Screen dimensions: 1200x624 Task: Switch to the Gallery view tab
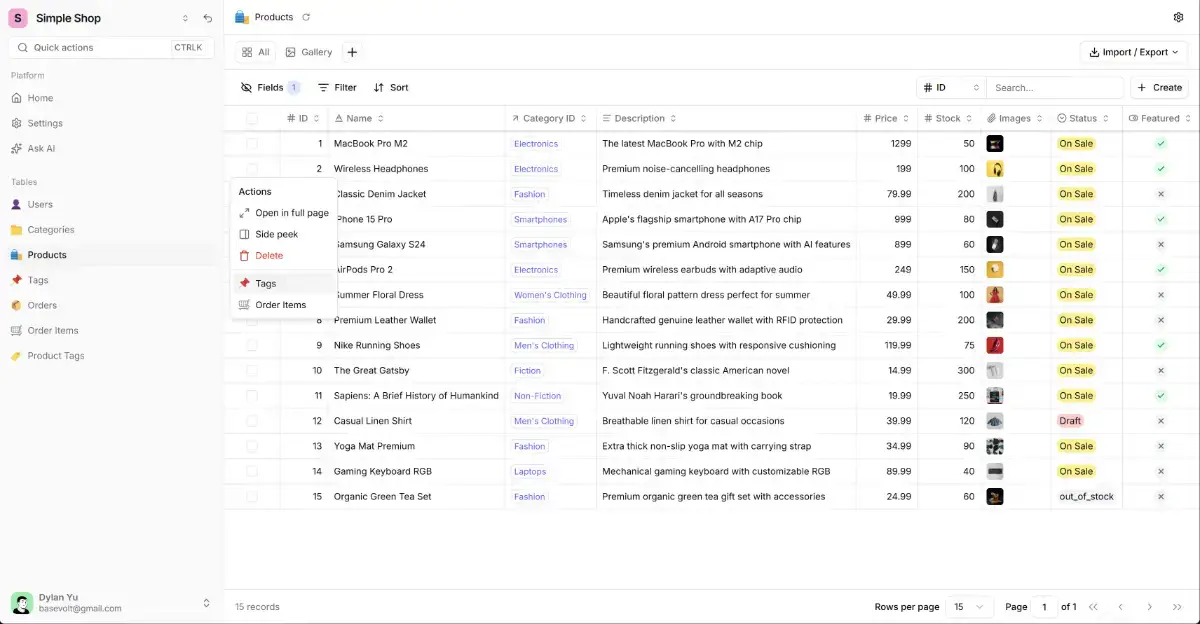308,52
